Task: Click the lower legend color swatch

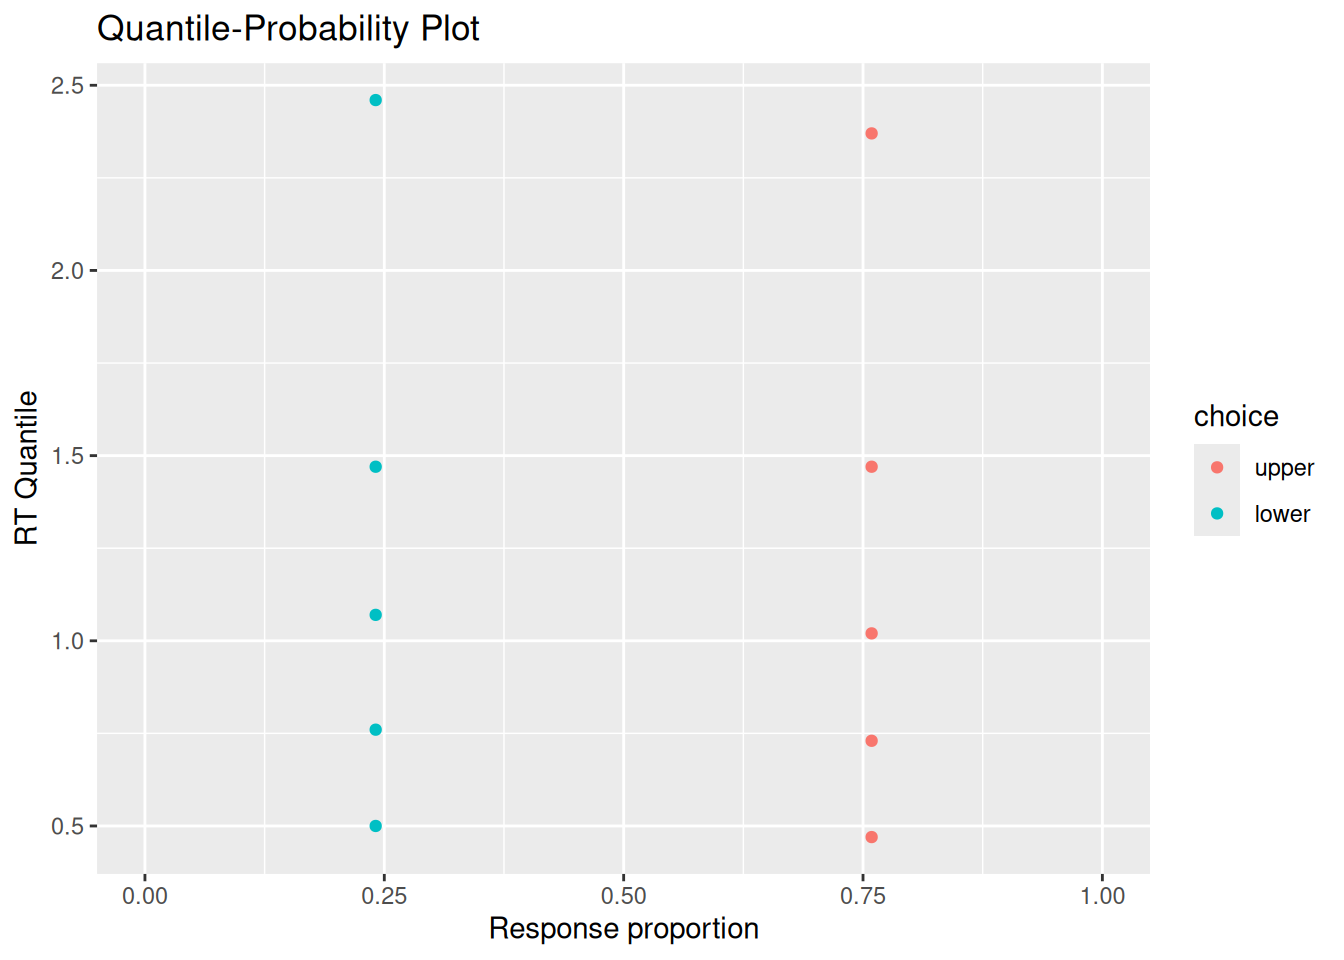Action: pos(1217,513)
